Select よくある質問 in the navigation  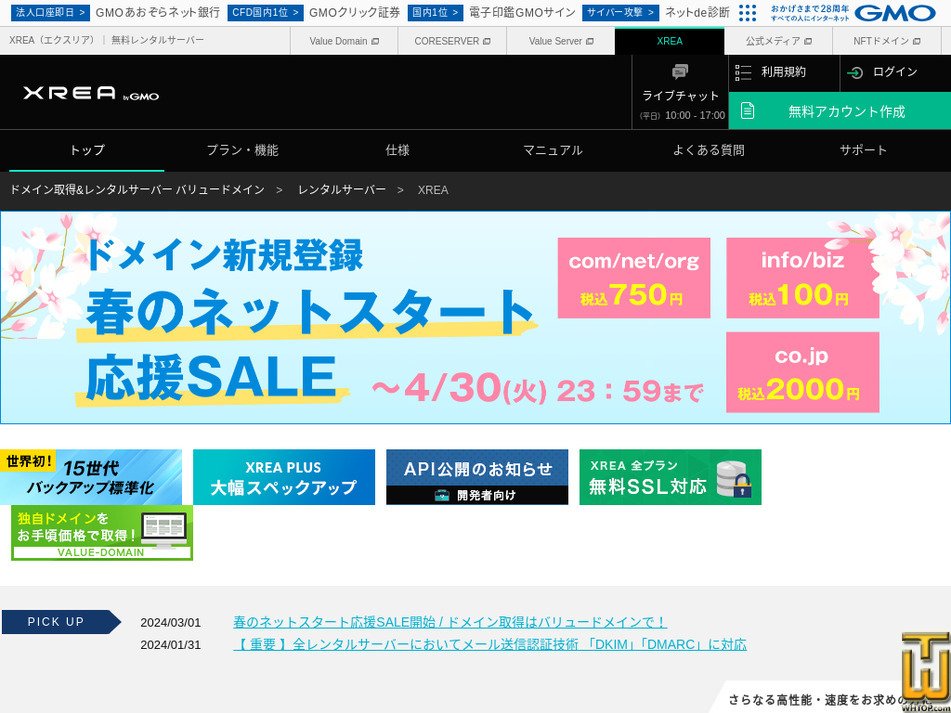pos(707,149)
